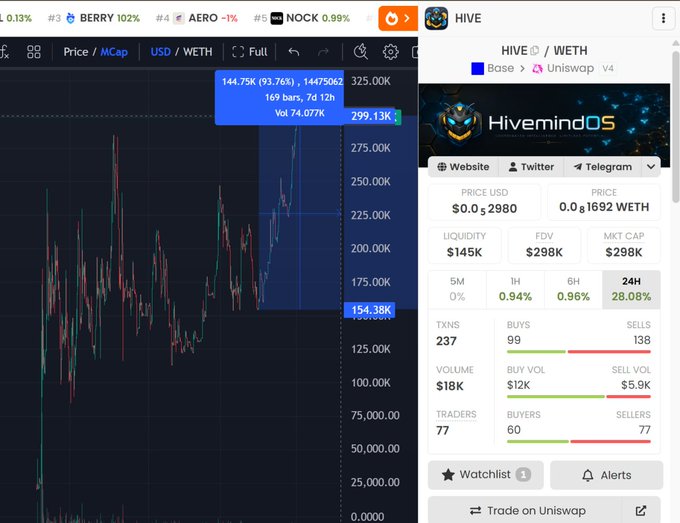Click the redo arrow in chart toolbar
Image resolution: width=680 pixels, height=523 pixels.
(323, 52)
